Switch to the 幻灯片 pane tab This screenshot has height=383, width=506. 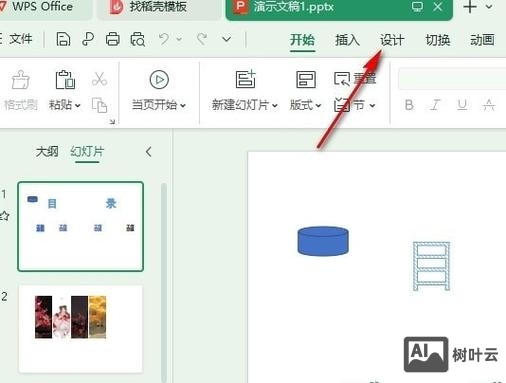pos(87,152)
